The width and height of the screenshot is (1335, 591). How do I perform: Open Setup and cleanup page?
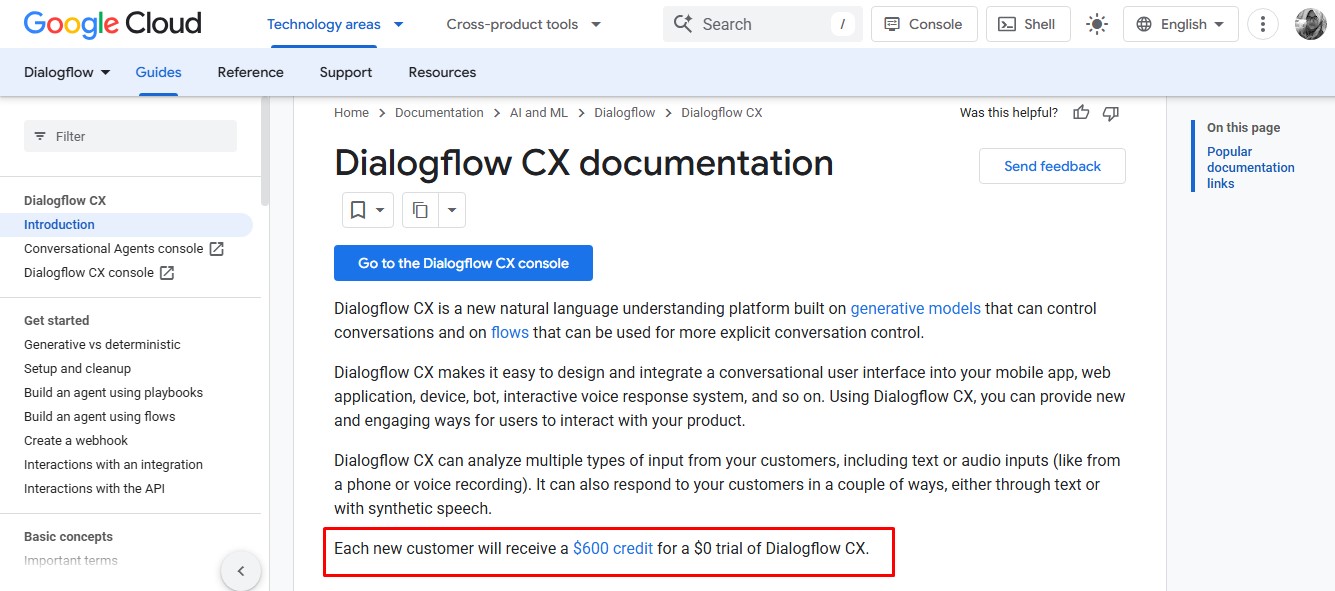tap(77, 368)
